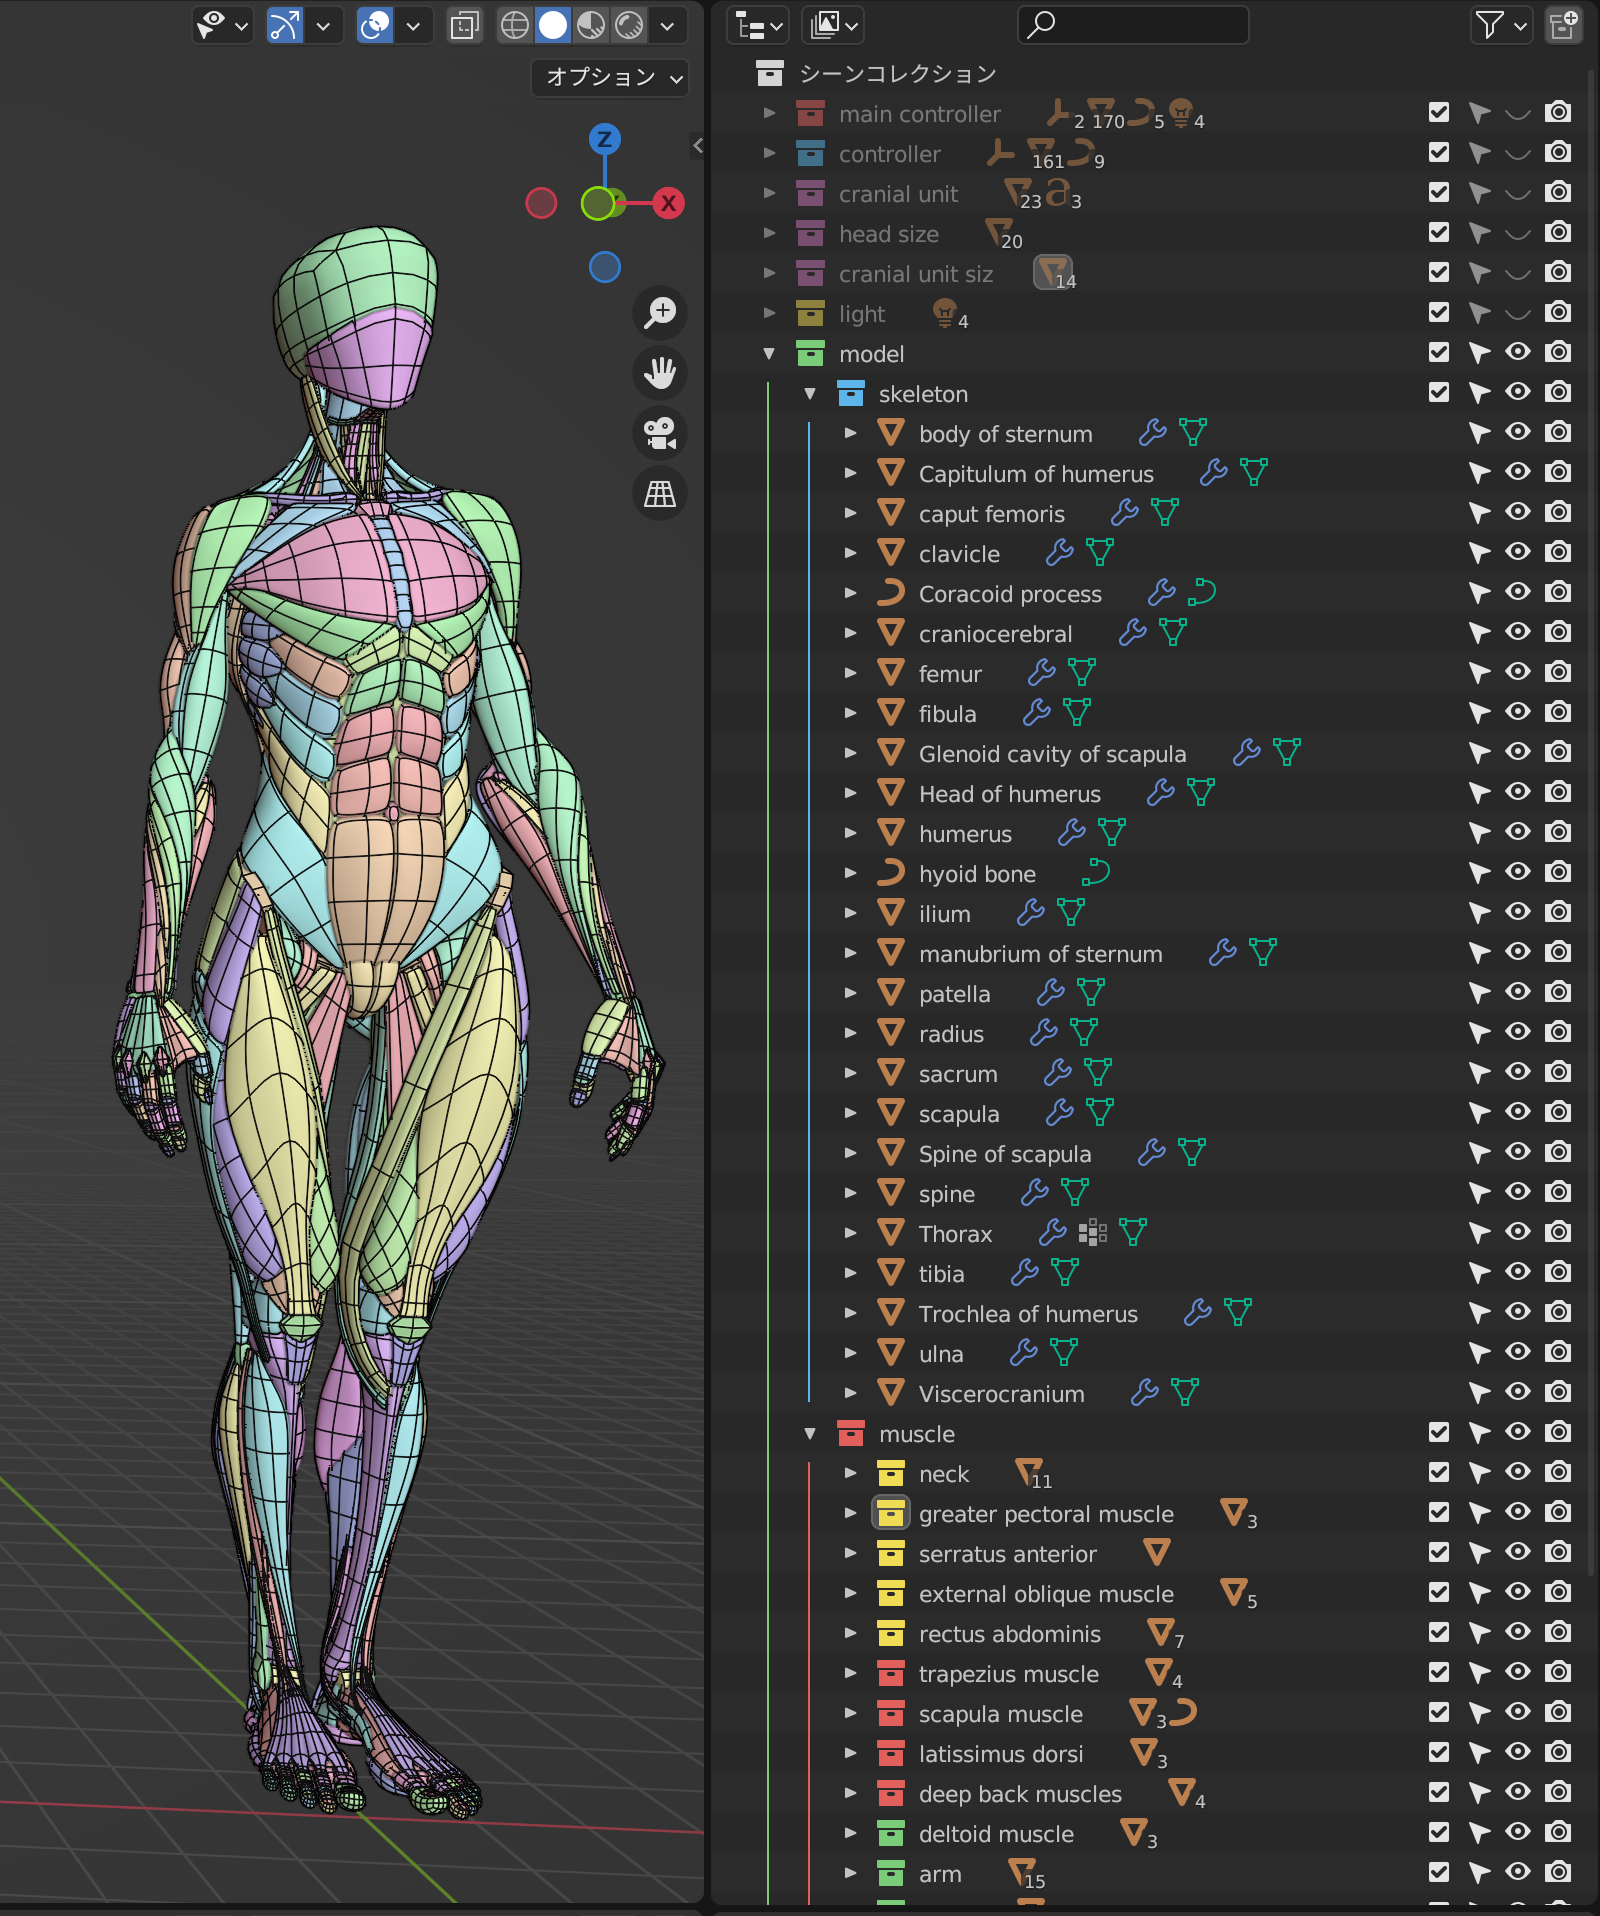Enable rendered viewport shading
This screenshot has height=1916, width=1600.
pos(628,26)
